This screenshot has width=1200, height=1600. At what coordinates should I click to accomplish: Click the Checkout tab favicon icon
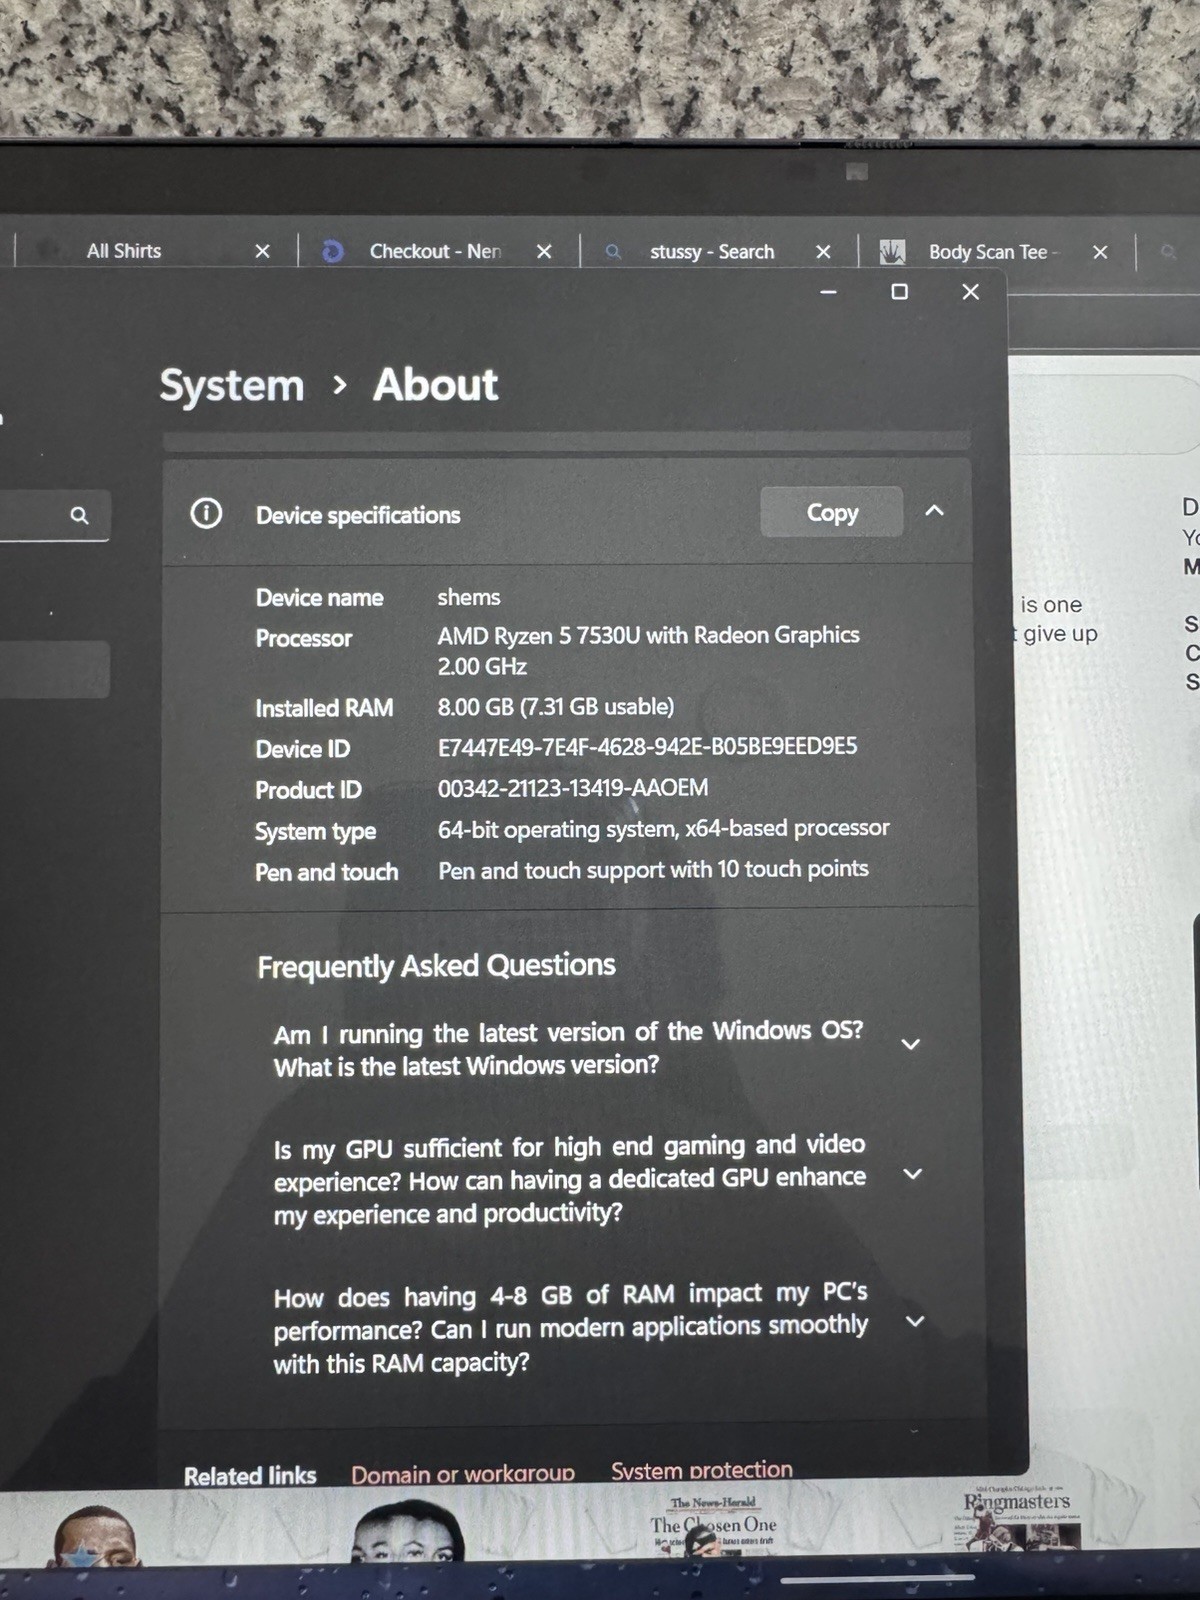click(x=333, y=251)
